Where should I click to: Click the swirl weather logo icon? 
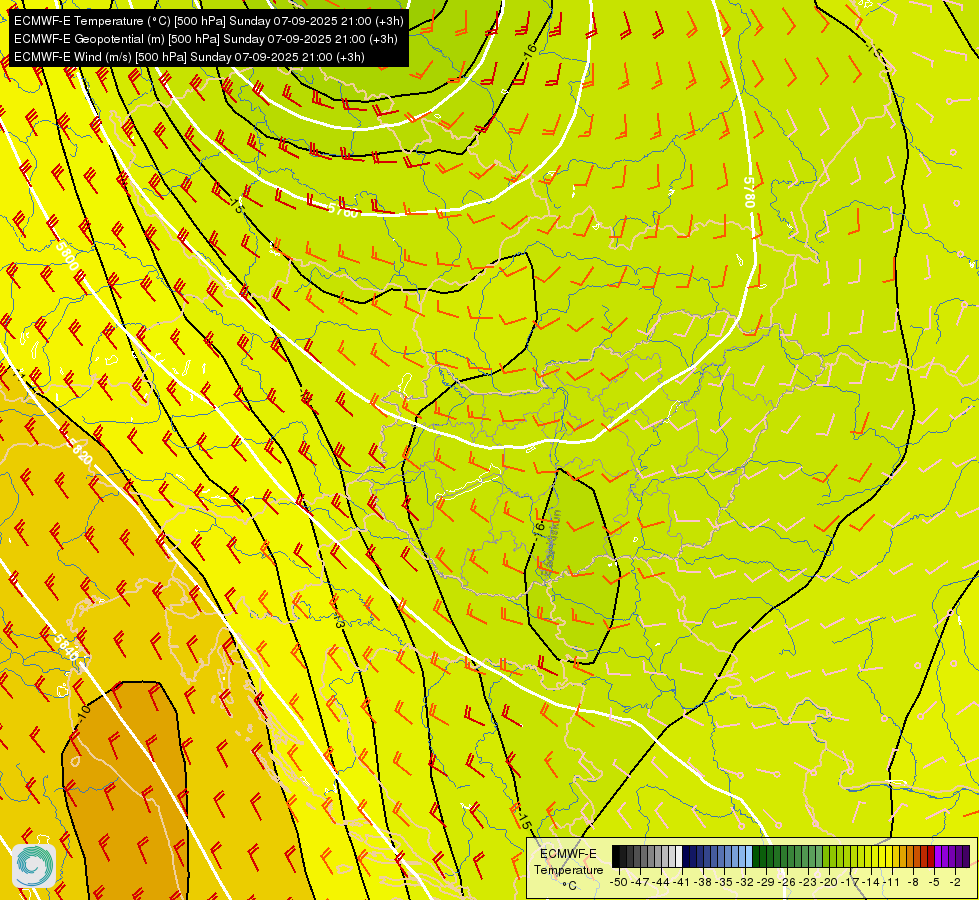click(34, 866)
